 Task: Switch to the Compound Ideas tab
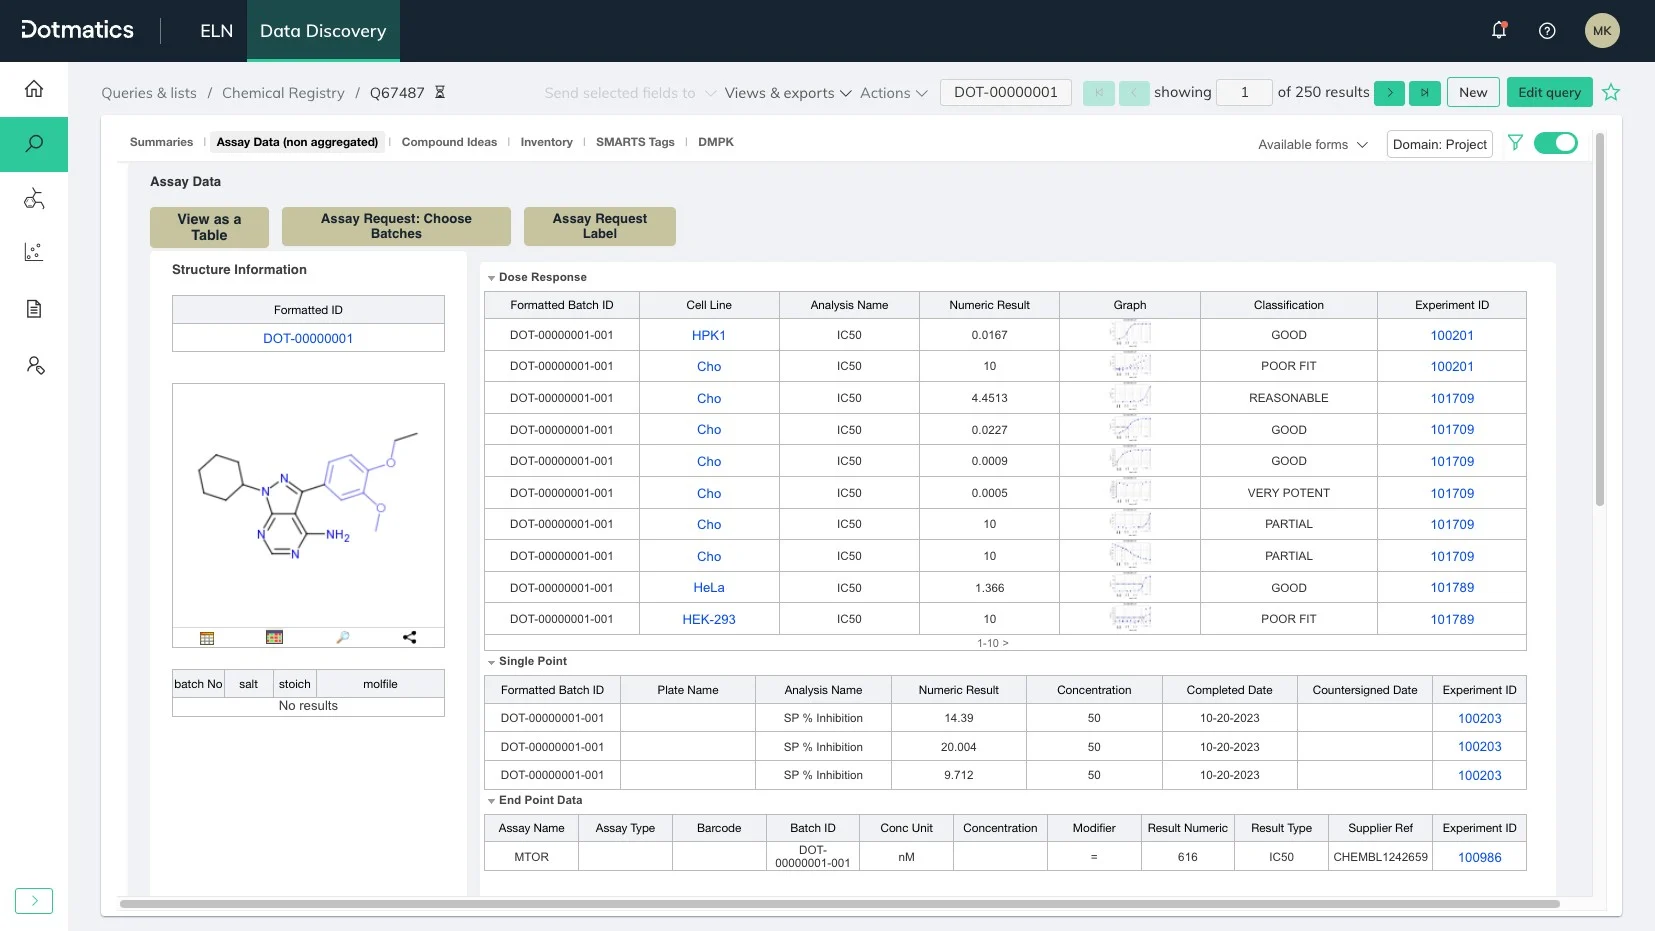click(449, 142)
